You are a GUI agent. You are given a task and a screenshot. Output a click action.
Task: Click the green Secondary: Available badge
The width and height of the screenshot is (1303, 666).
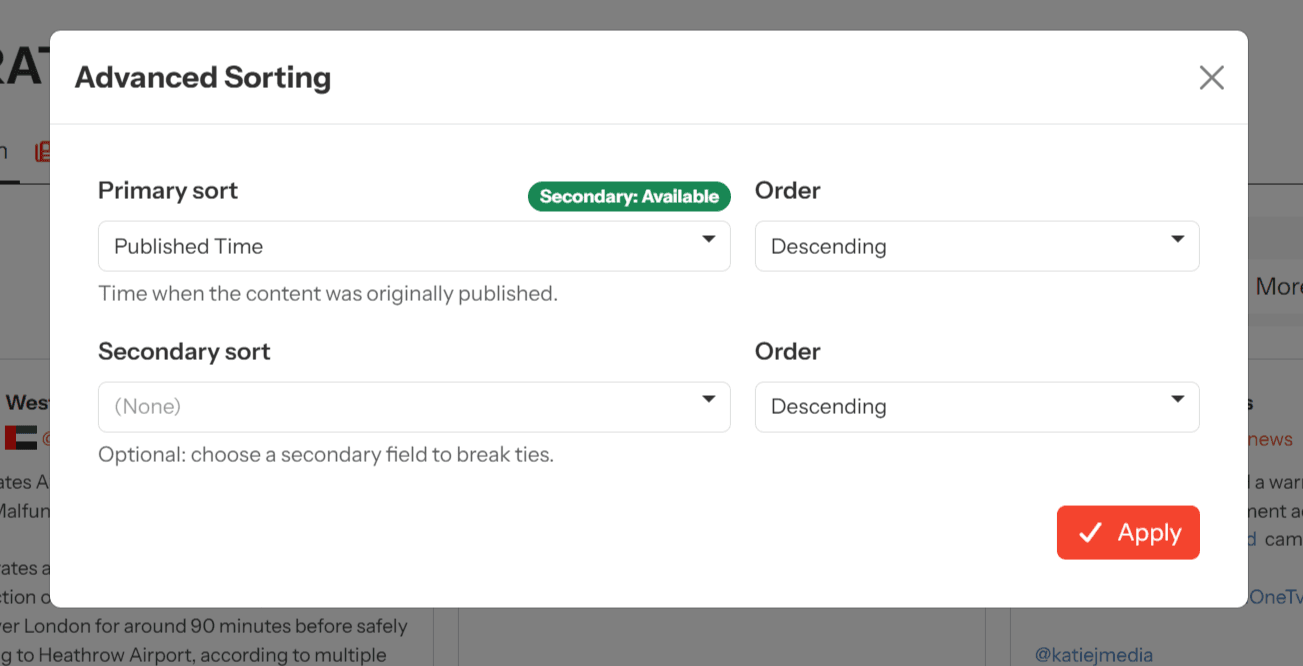point(629,197)
